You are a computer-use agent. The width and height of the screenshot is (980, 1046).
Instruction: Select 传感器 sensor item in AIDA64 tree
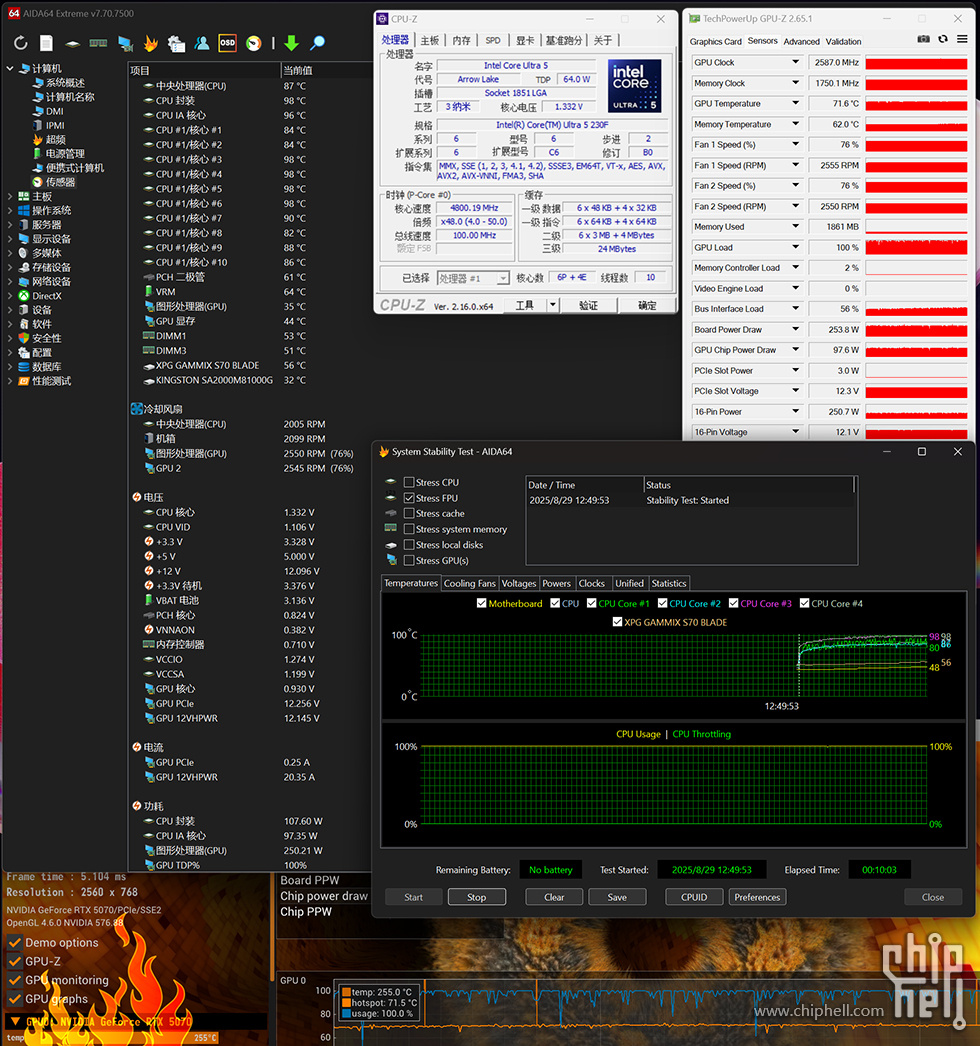[x=61, y=182]
